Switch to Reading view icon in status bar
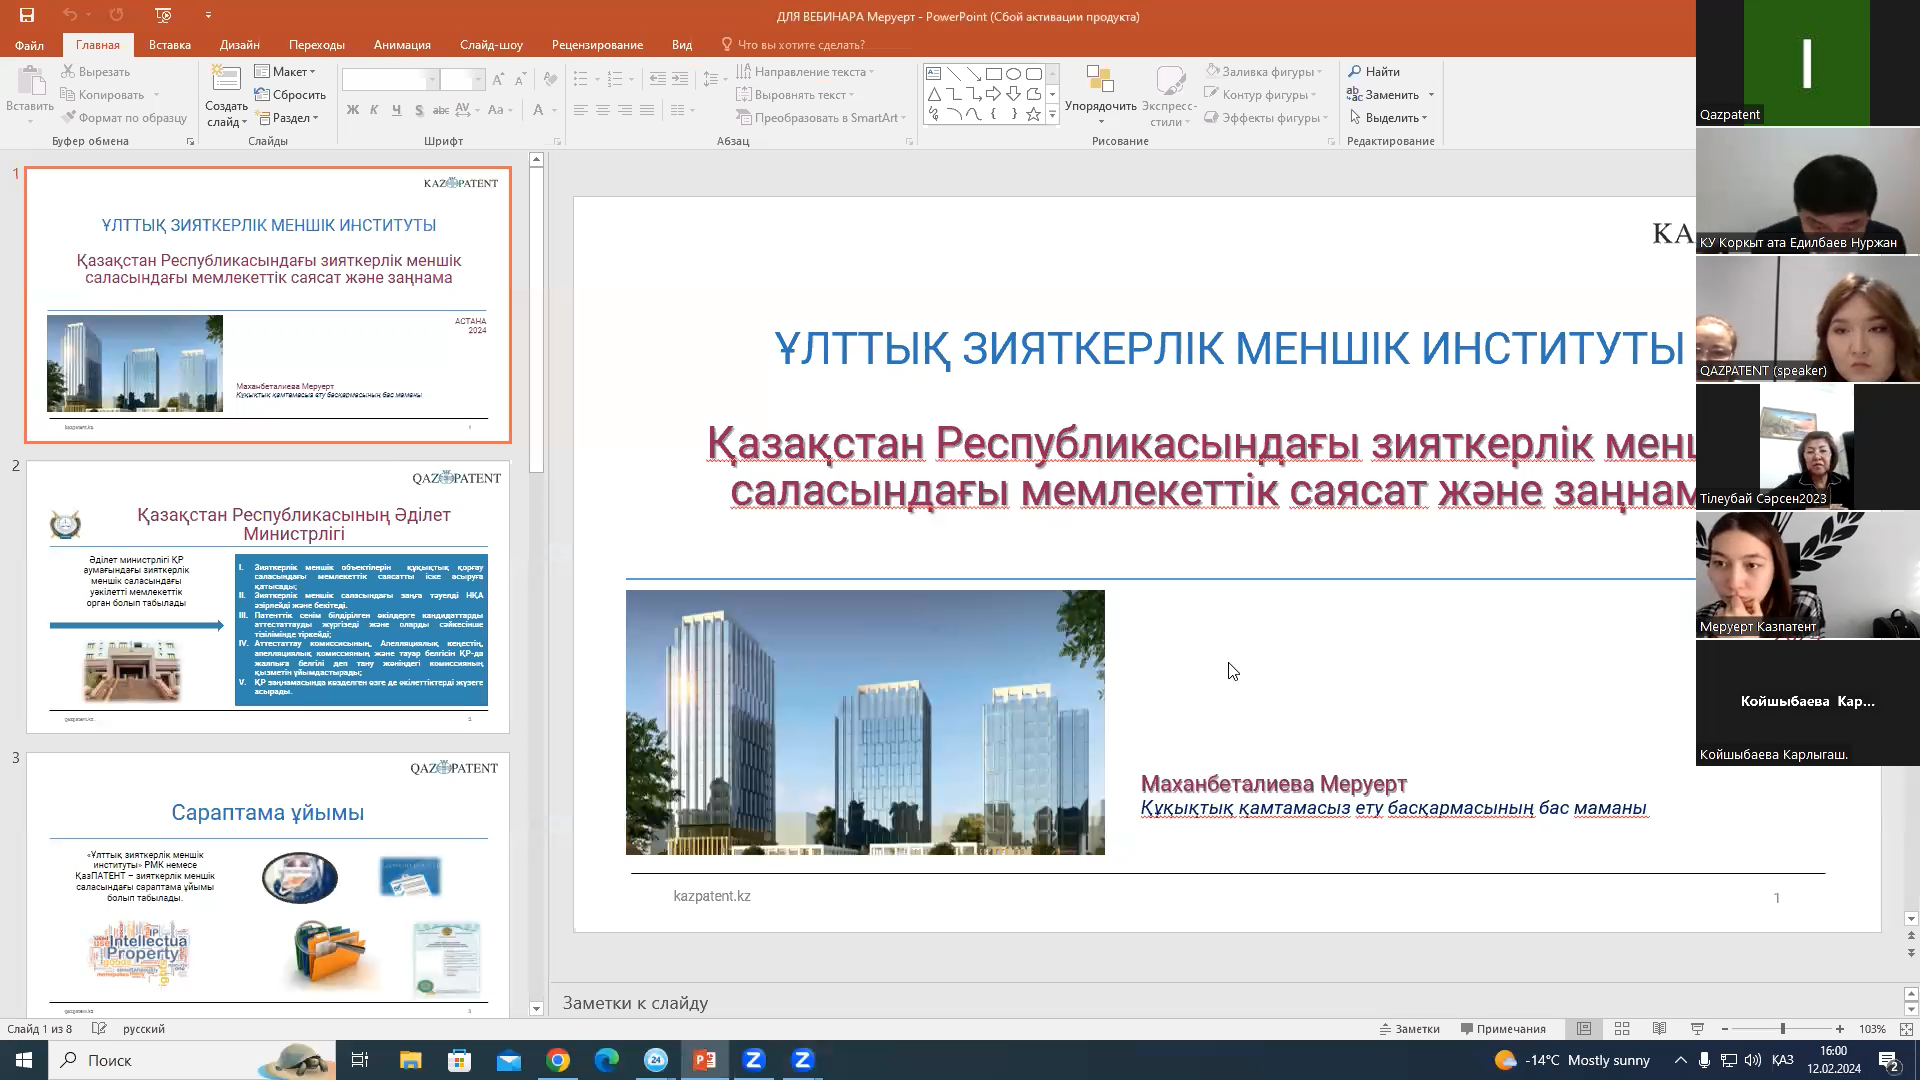This screenshot has height=1080, width=1920. (x=1660, y=1029)
